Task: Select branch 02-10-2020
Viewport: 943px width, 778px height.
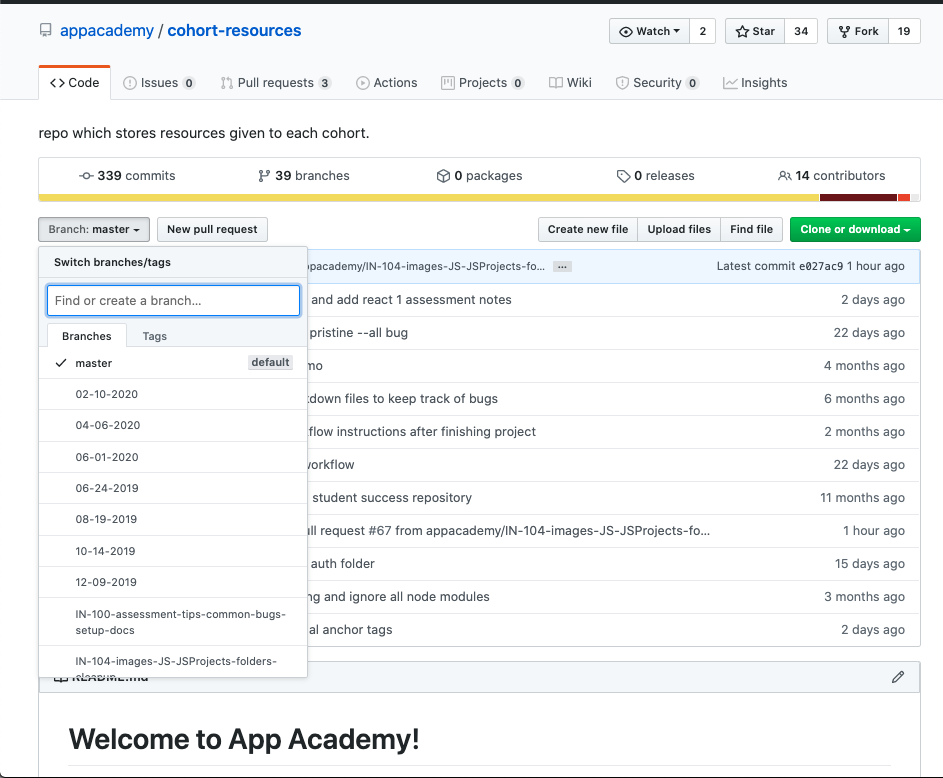Action: pos(173,394)
